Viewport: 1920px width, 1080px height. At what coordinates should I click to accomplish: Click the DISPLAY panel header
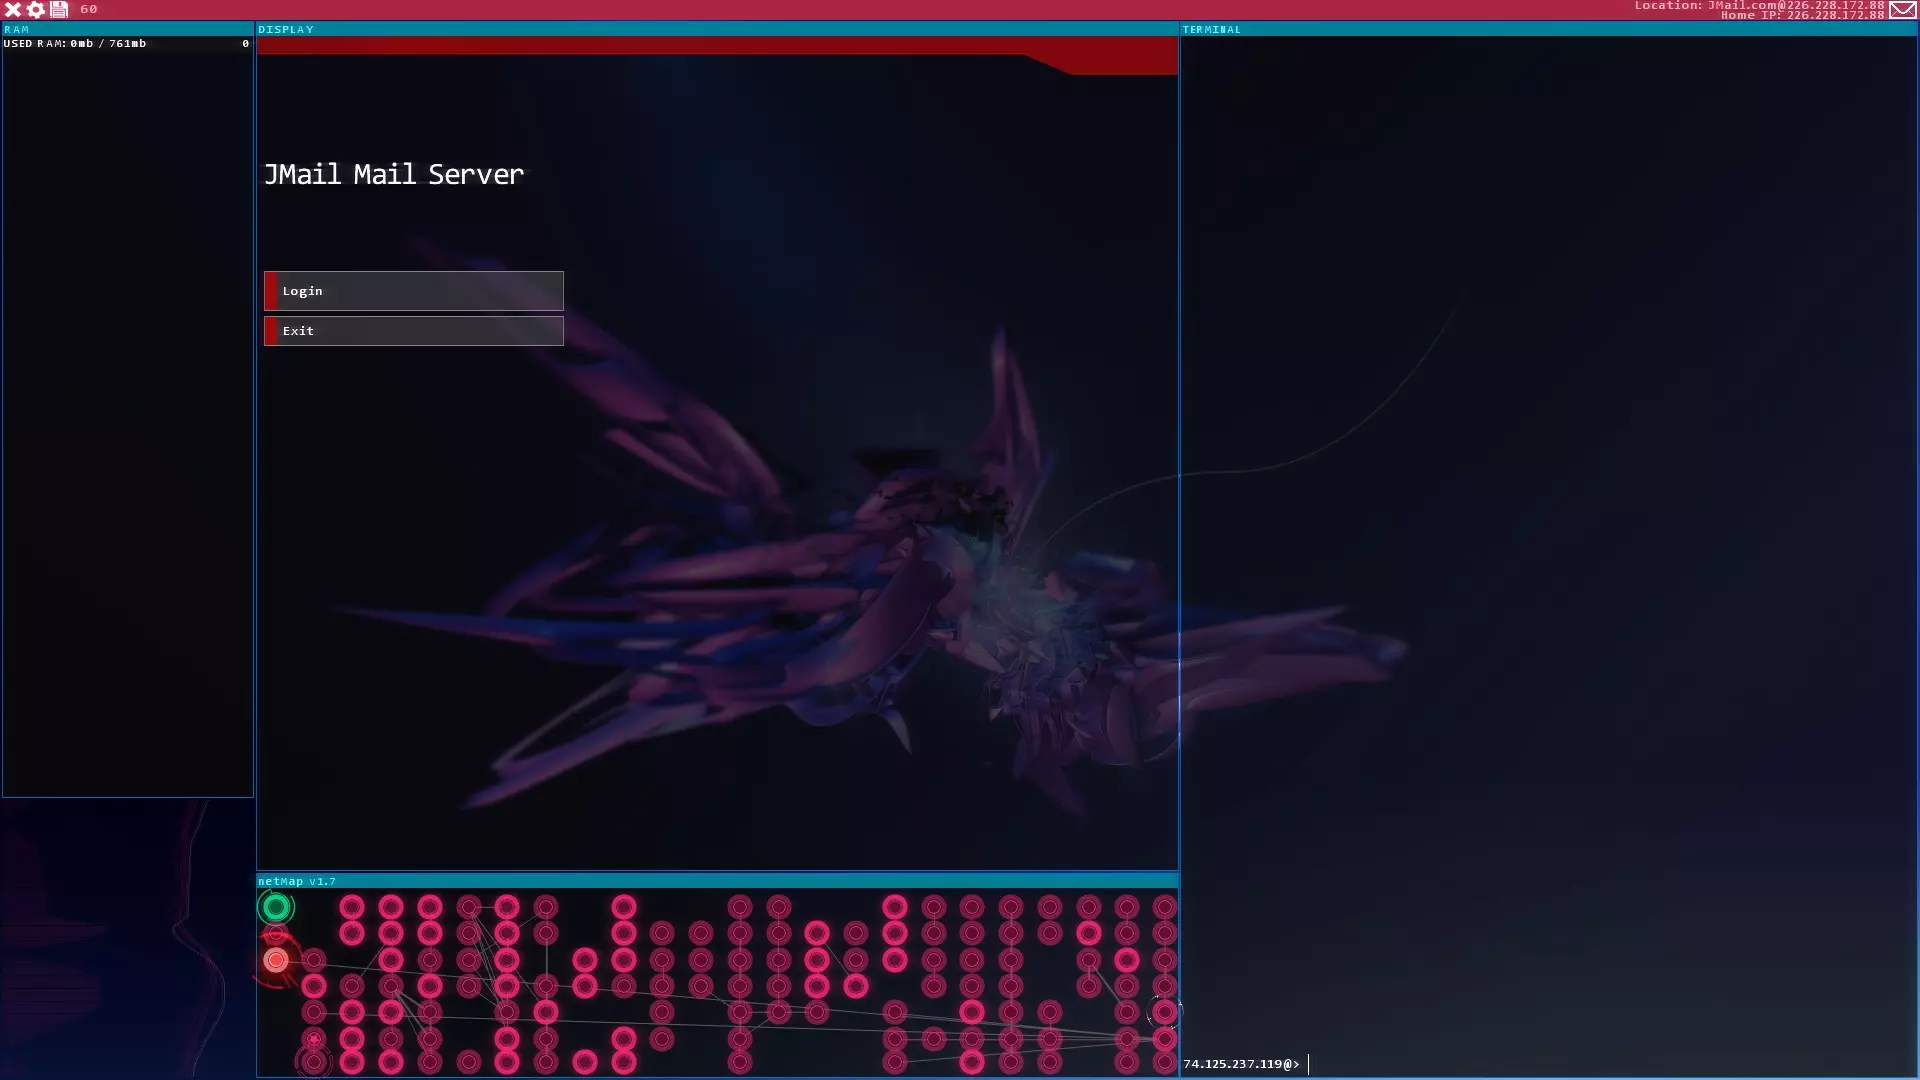[716, 29]
